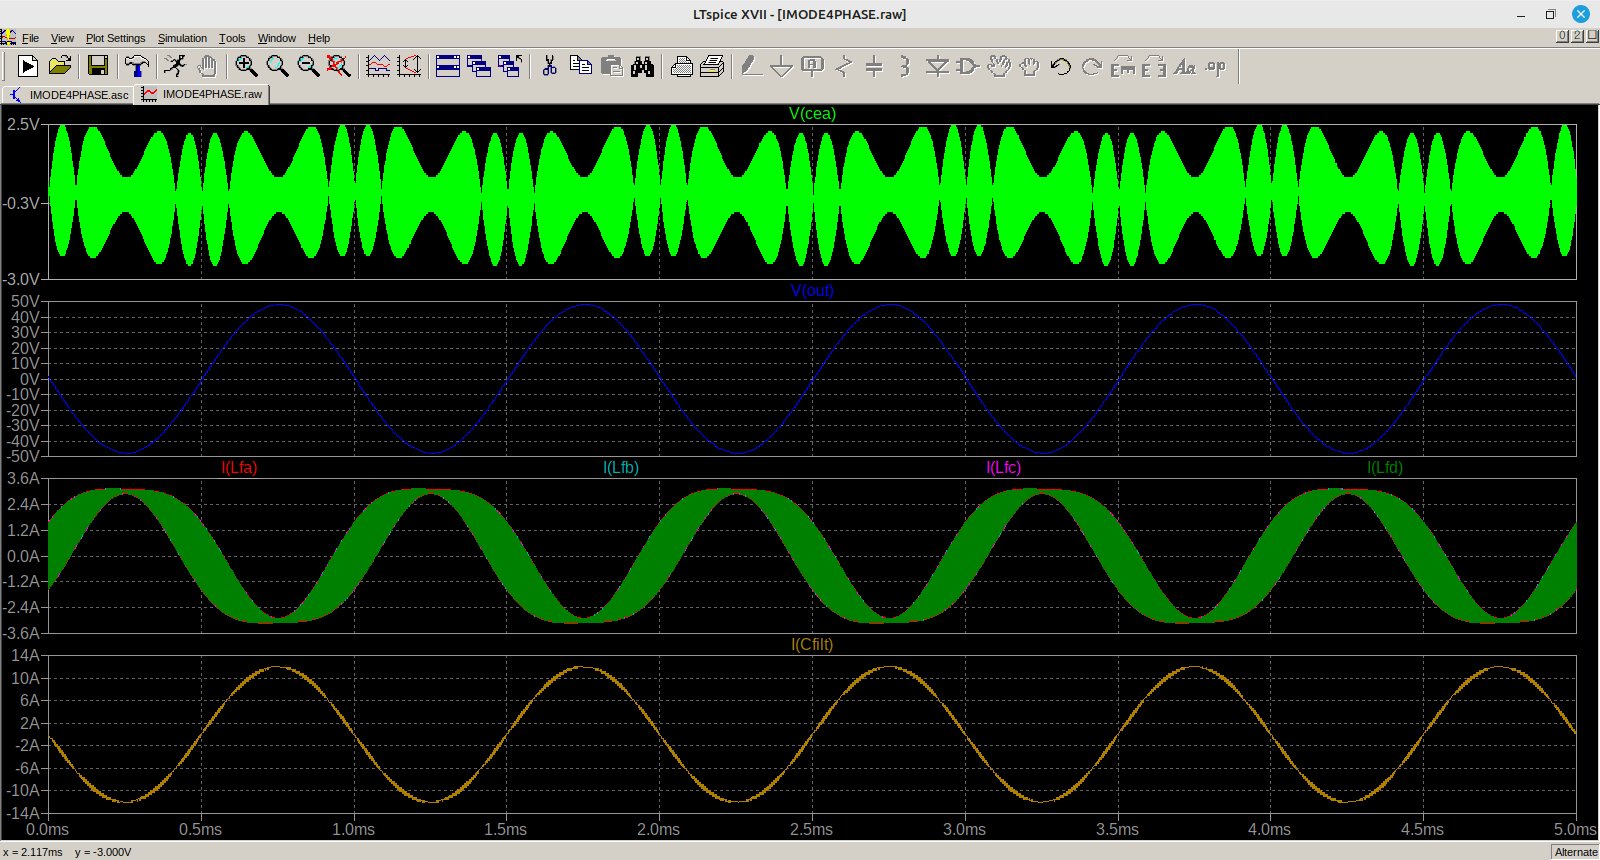Screen dimensions: 1600x860
Task: Click the I(Lfa) trace label
Action: coord(239,468)
